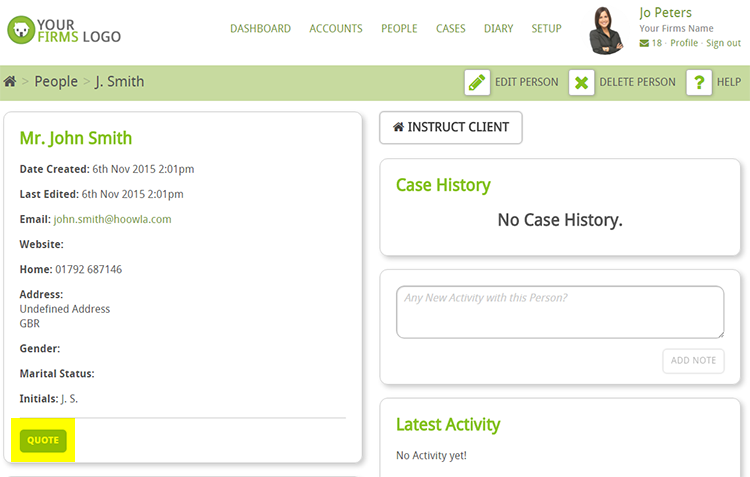Click the Edit Person label
Viewport: 750px width, 477px height.
[527, 82]
